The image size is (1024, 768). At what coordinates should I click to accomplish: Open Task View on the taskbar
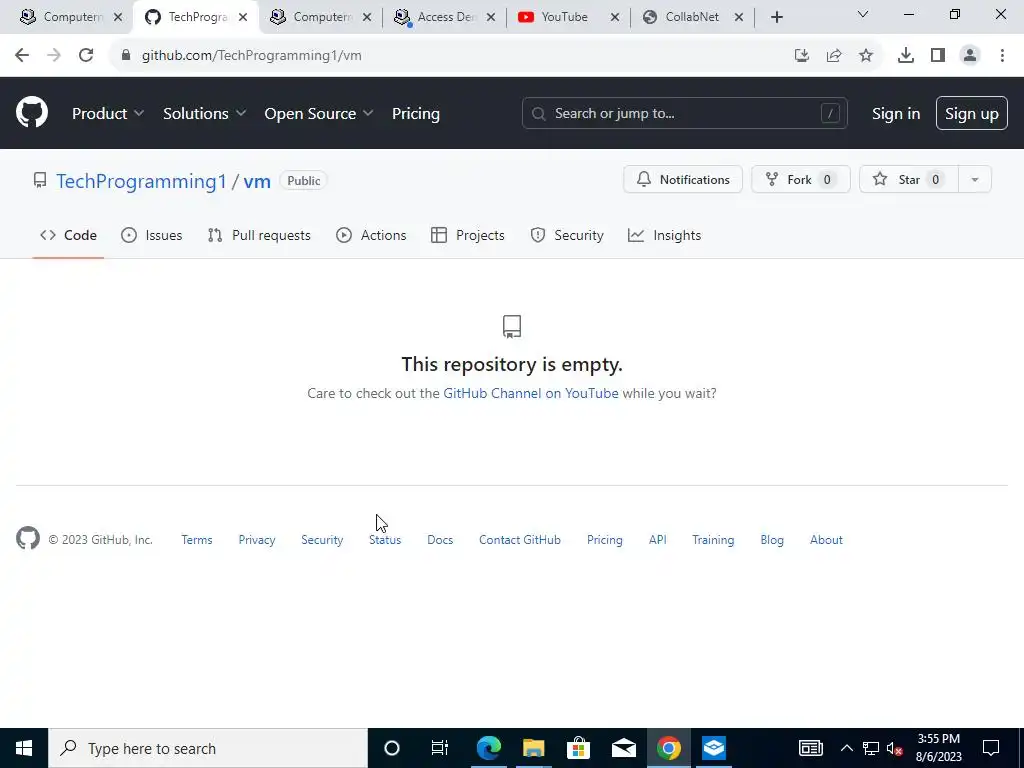pos(440,748)
